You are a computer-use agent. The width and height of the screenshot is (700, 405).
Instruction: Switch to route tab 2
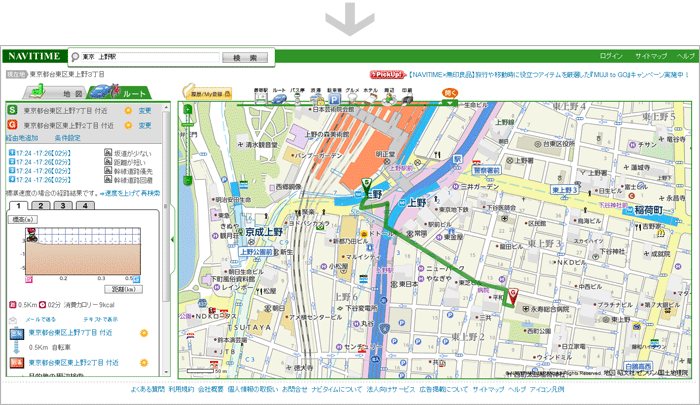pos(41,205)
